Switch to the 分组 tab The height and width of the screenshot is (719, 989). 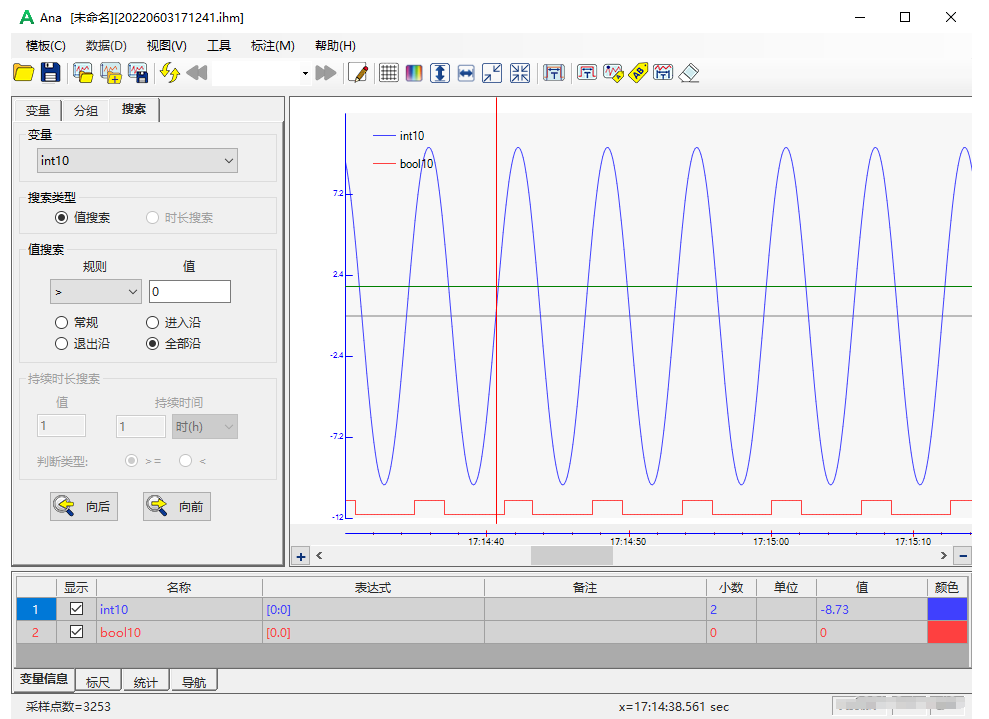click(86, 110)
